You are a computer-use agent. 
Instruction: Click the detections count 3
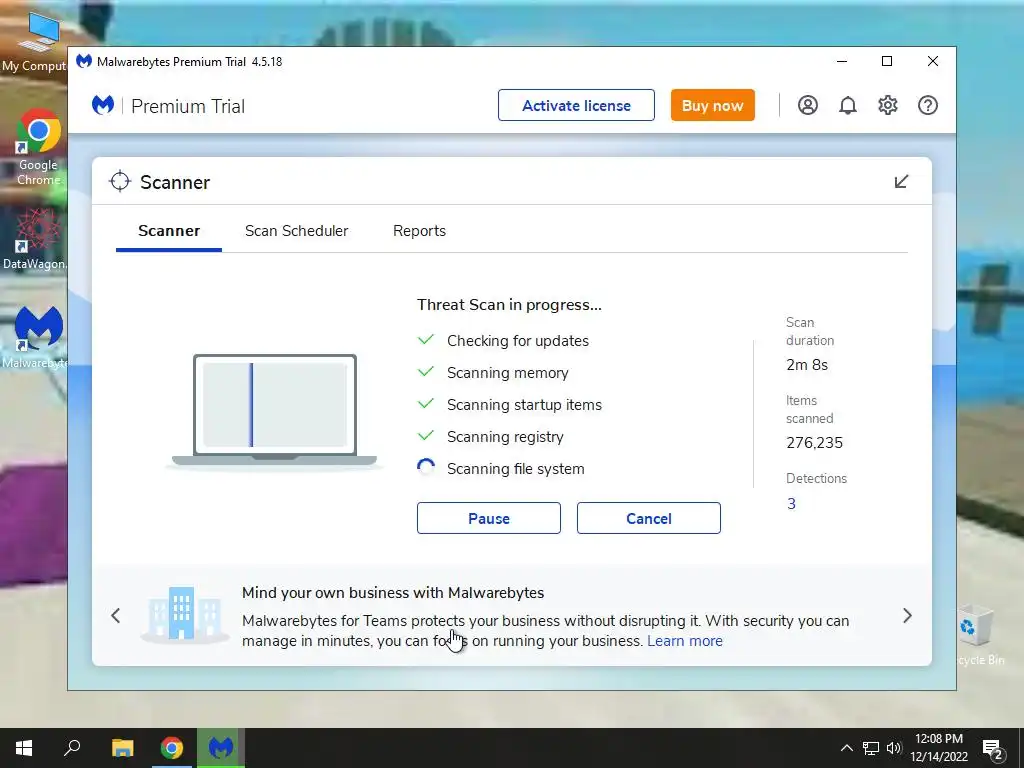792,504
